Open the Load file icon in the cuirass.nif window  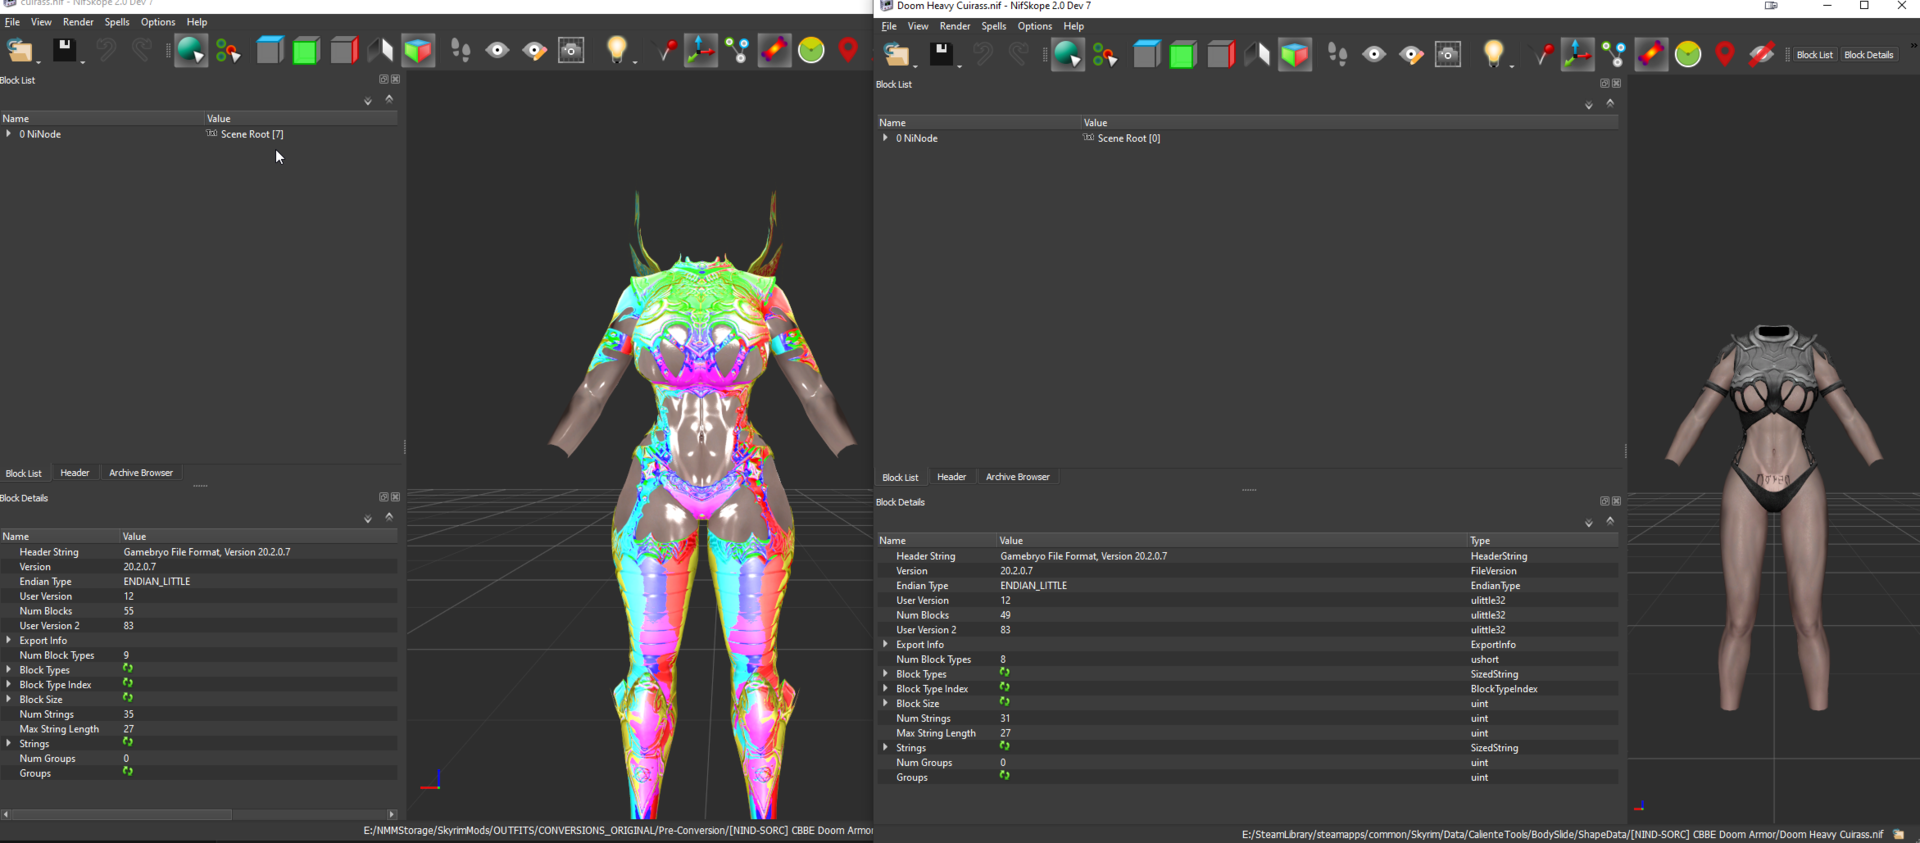[19, 50]
